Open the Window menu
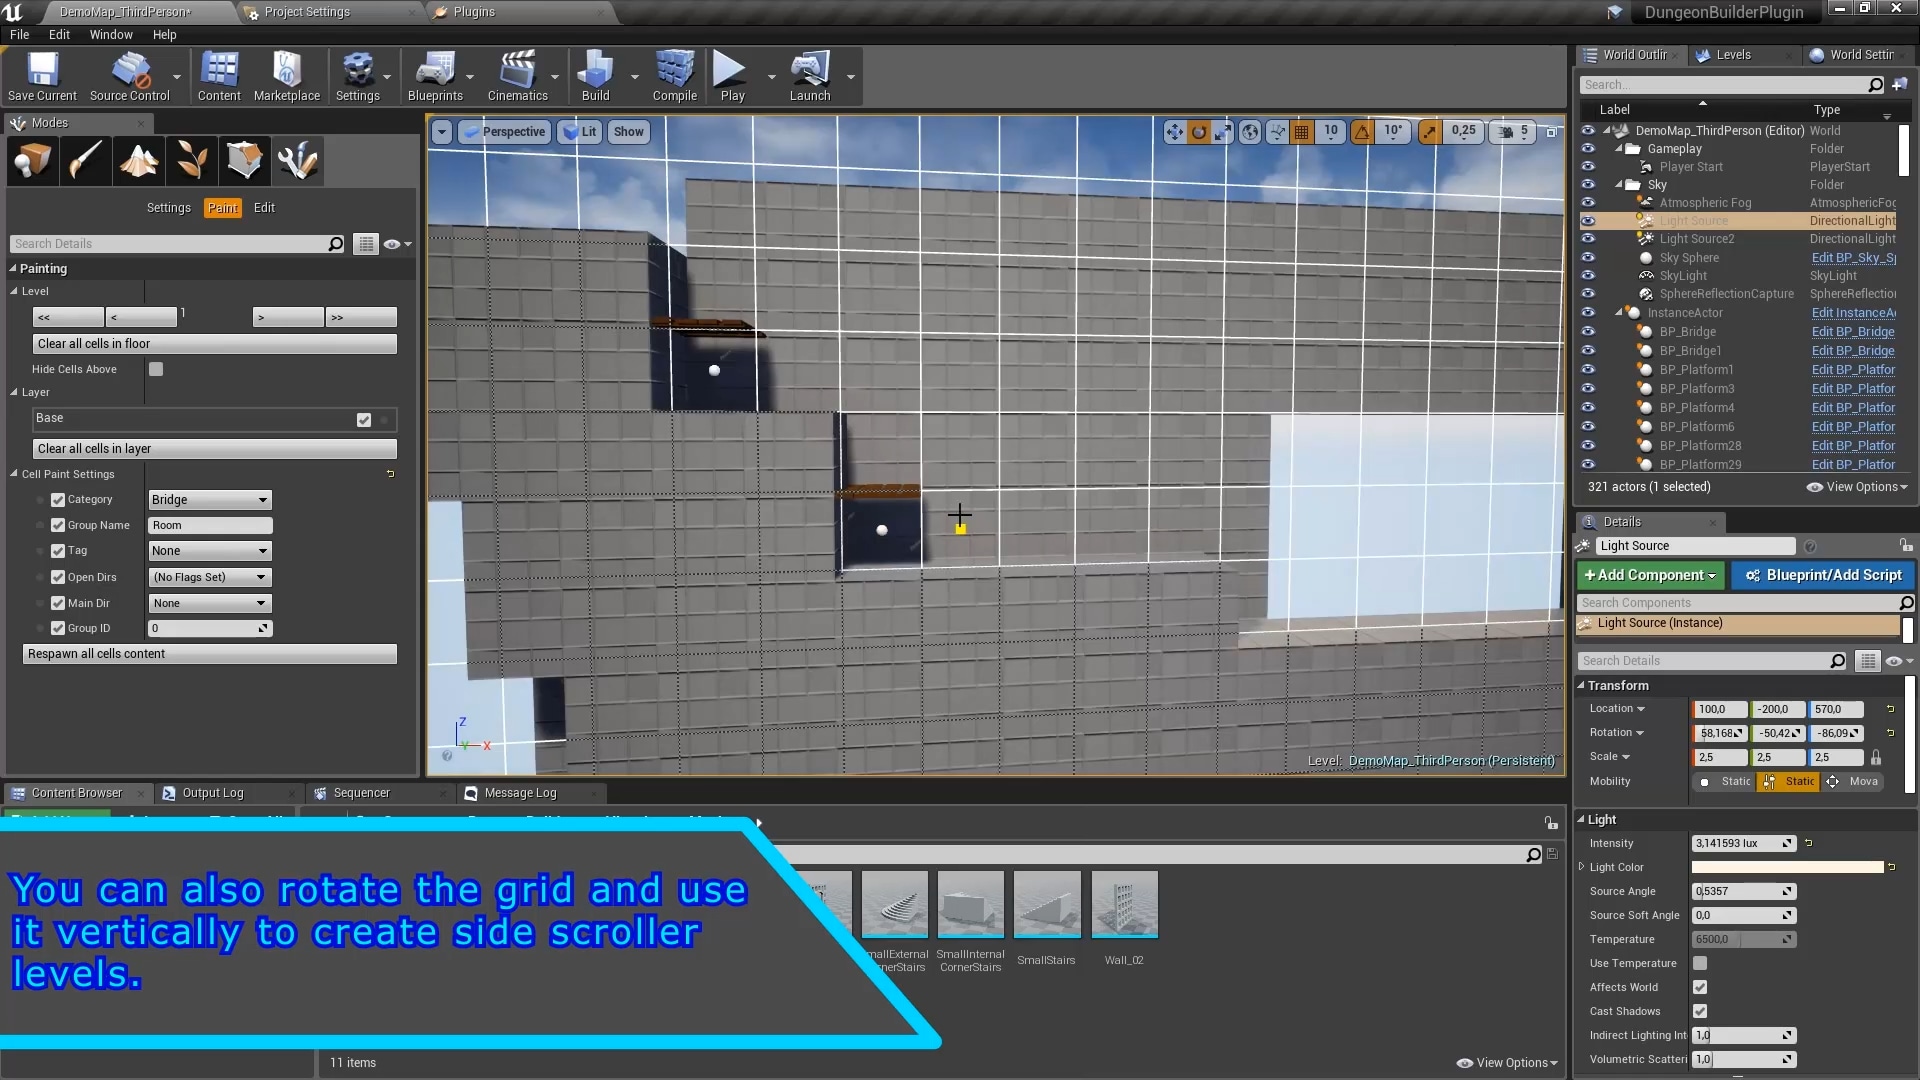The width and height of the screenshot is (1920, 1080). (110, 34)
